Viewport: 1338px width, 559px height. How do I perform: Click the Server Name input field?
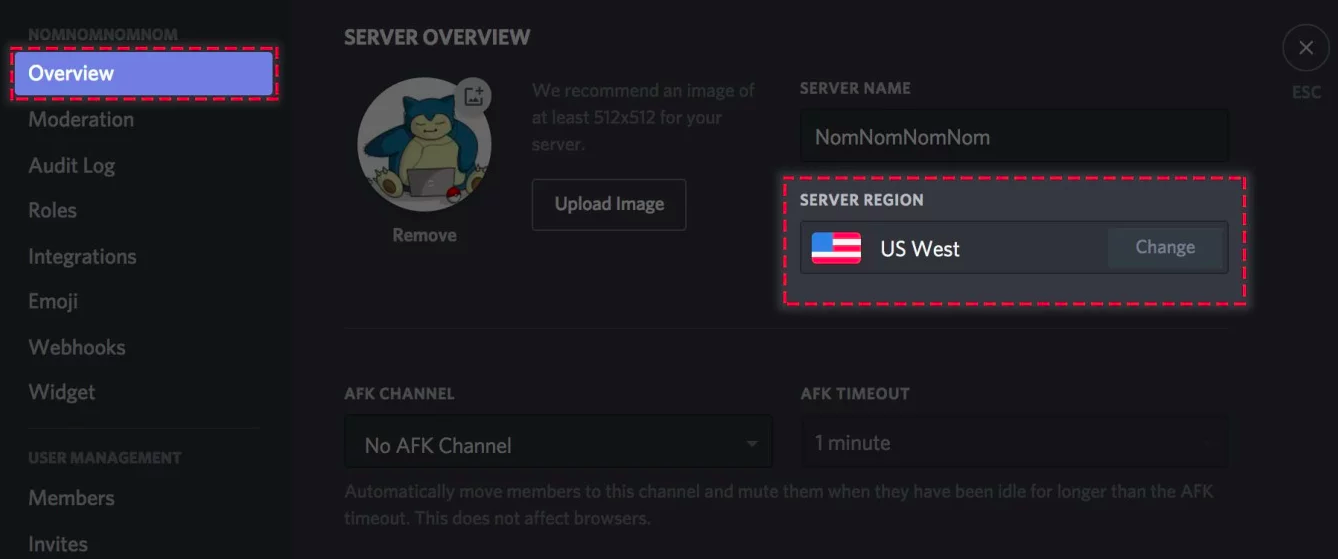tap(1014, 136)
